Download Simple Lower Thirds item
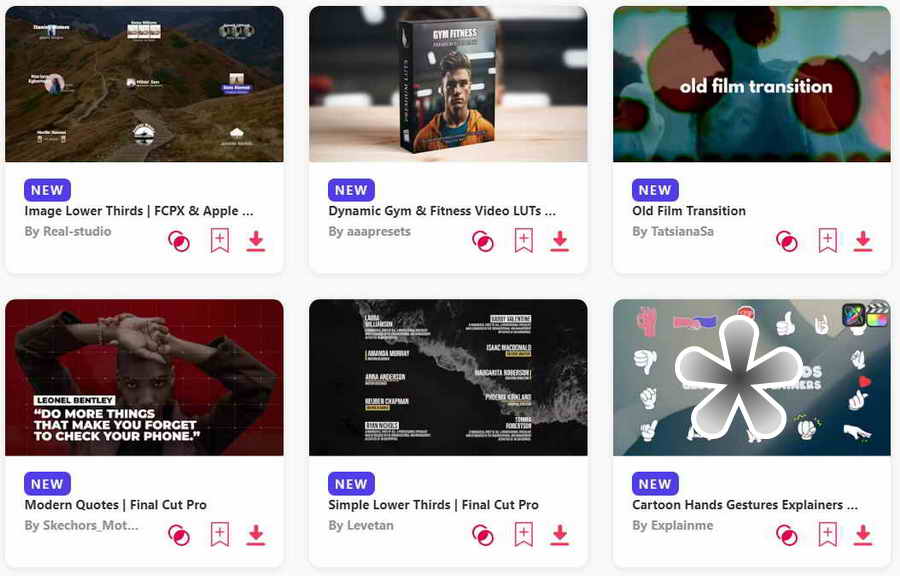900x576 pixels. coord(560,535)
